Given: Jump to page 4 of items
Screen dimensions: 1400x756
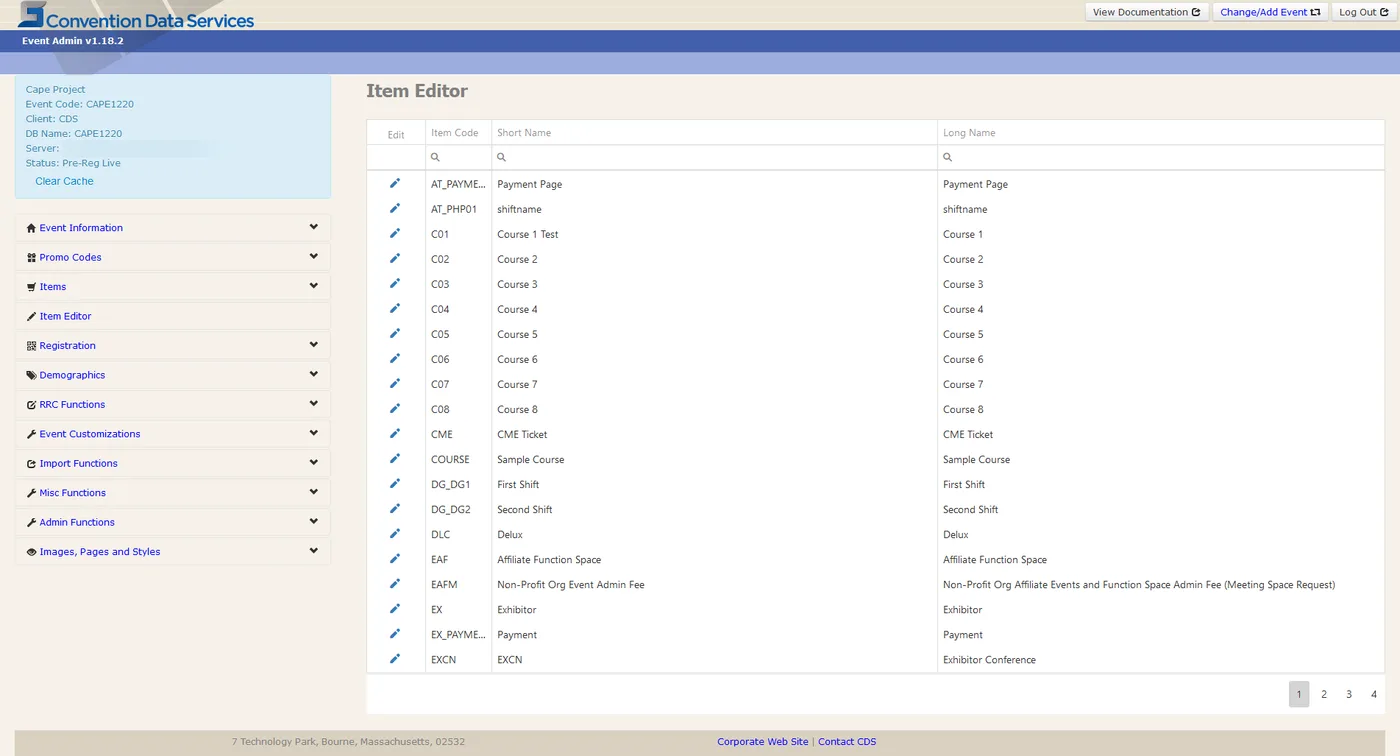Looking at the screenshot, I should coord(1374,694).
